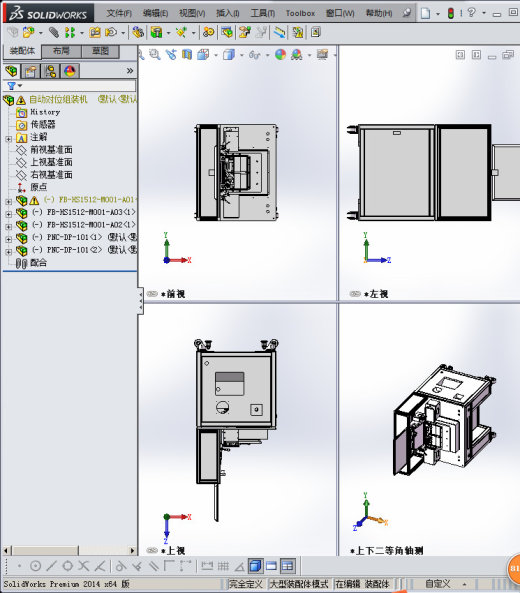The width and height of the screenshot is (520, 593).
Task: Select the ConfigurationManager tab icon
Action: (x=50, y=71)
